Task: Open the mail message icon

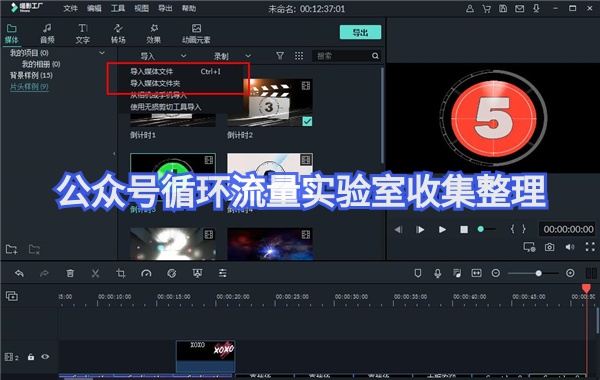Action: (519, 8)
